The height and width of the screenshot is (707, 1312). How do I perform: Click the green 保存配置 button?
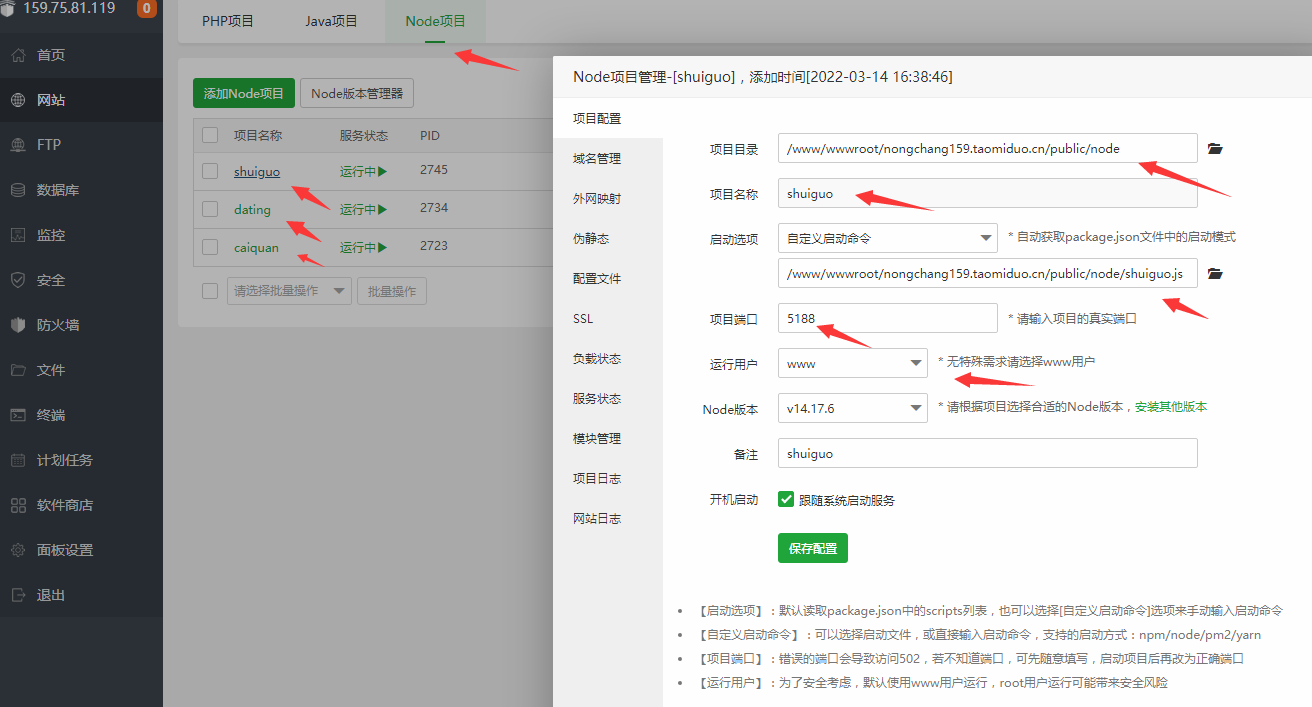[812, 549]
